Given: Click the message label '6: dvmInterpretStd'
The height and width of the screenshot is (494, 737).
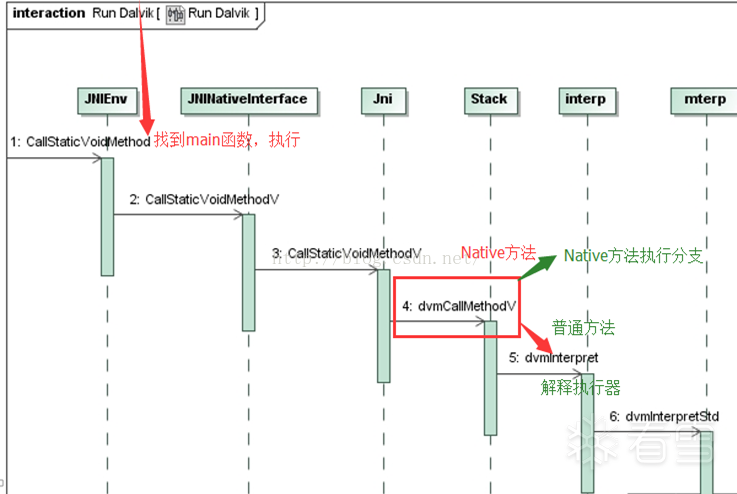Looking at the screenshot, I should pyautogui.click(x=664, y=416).
